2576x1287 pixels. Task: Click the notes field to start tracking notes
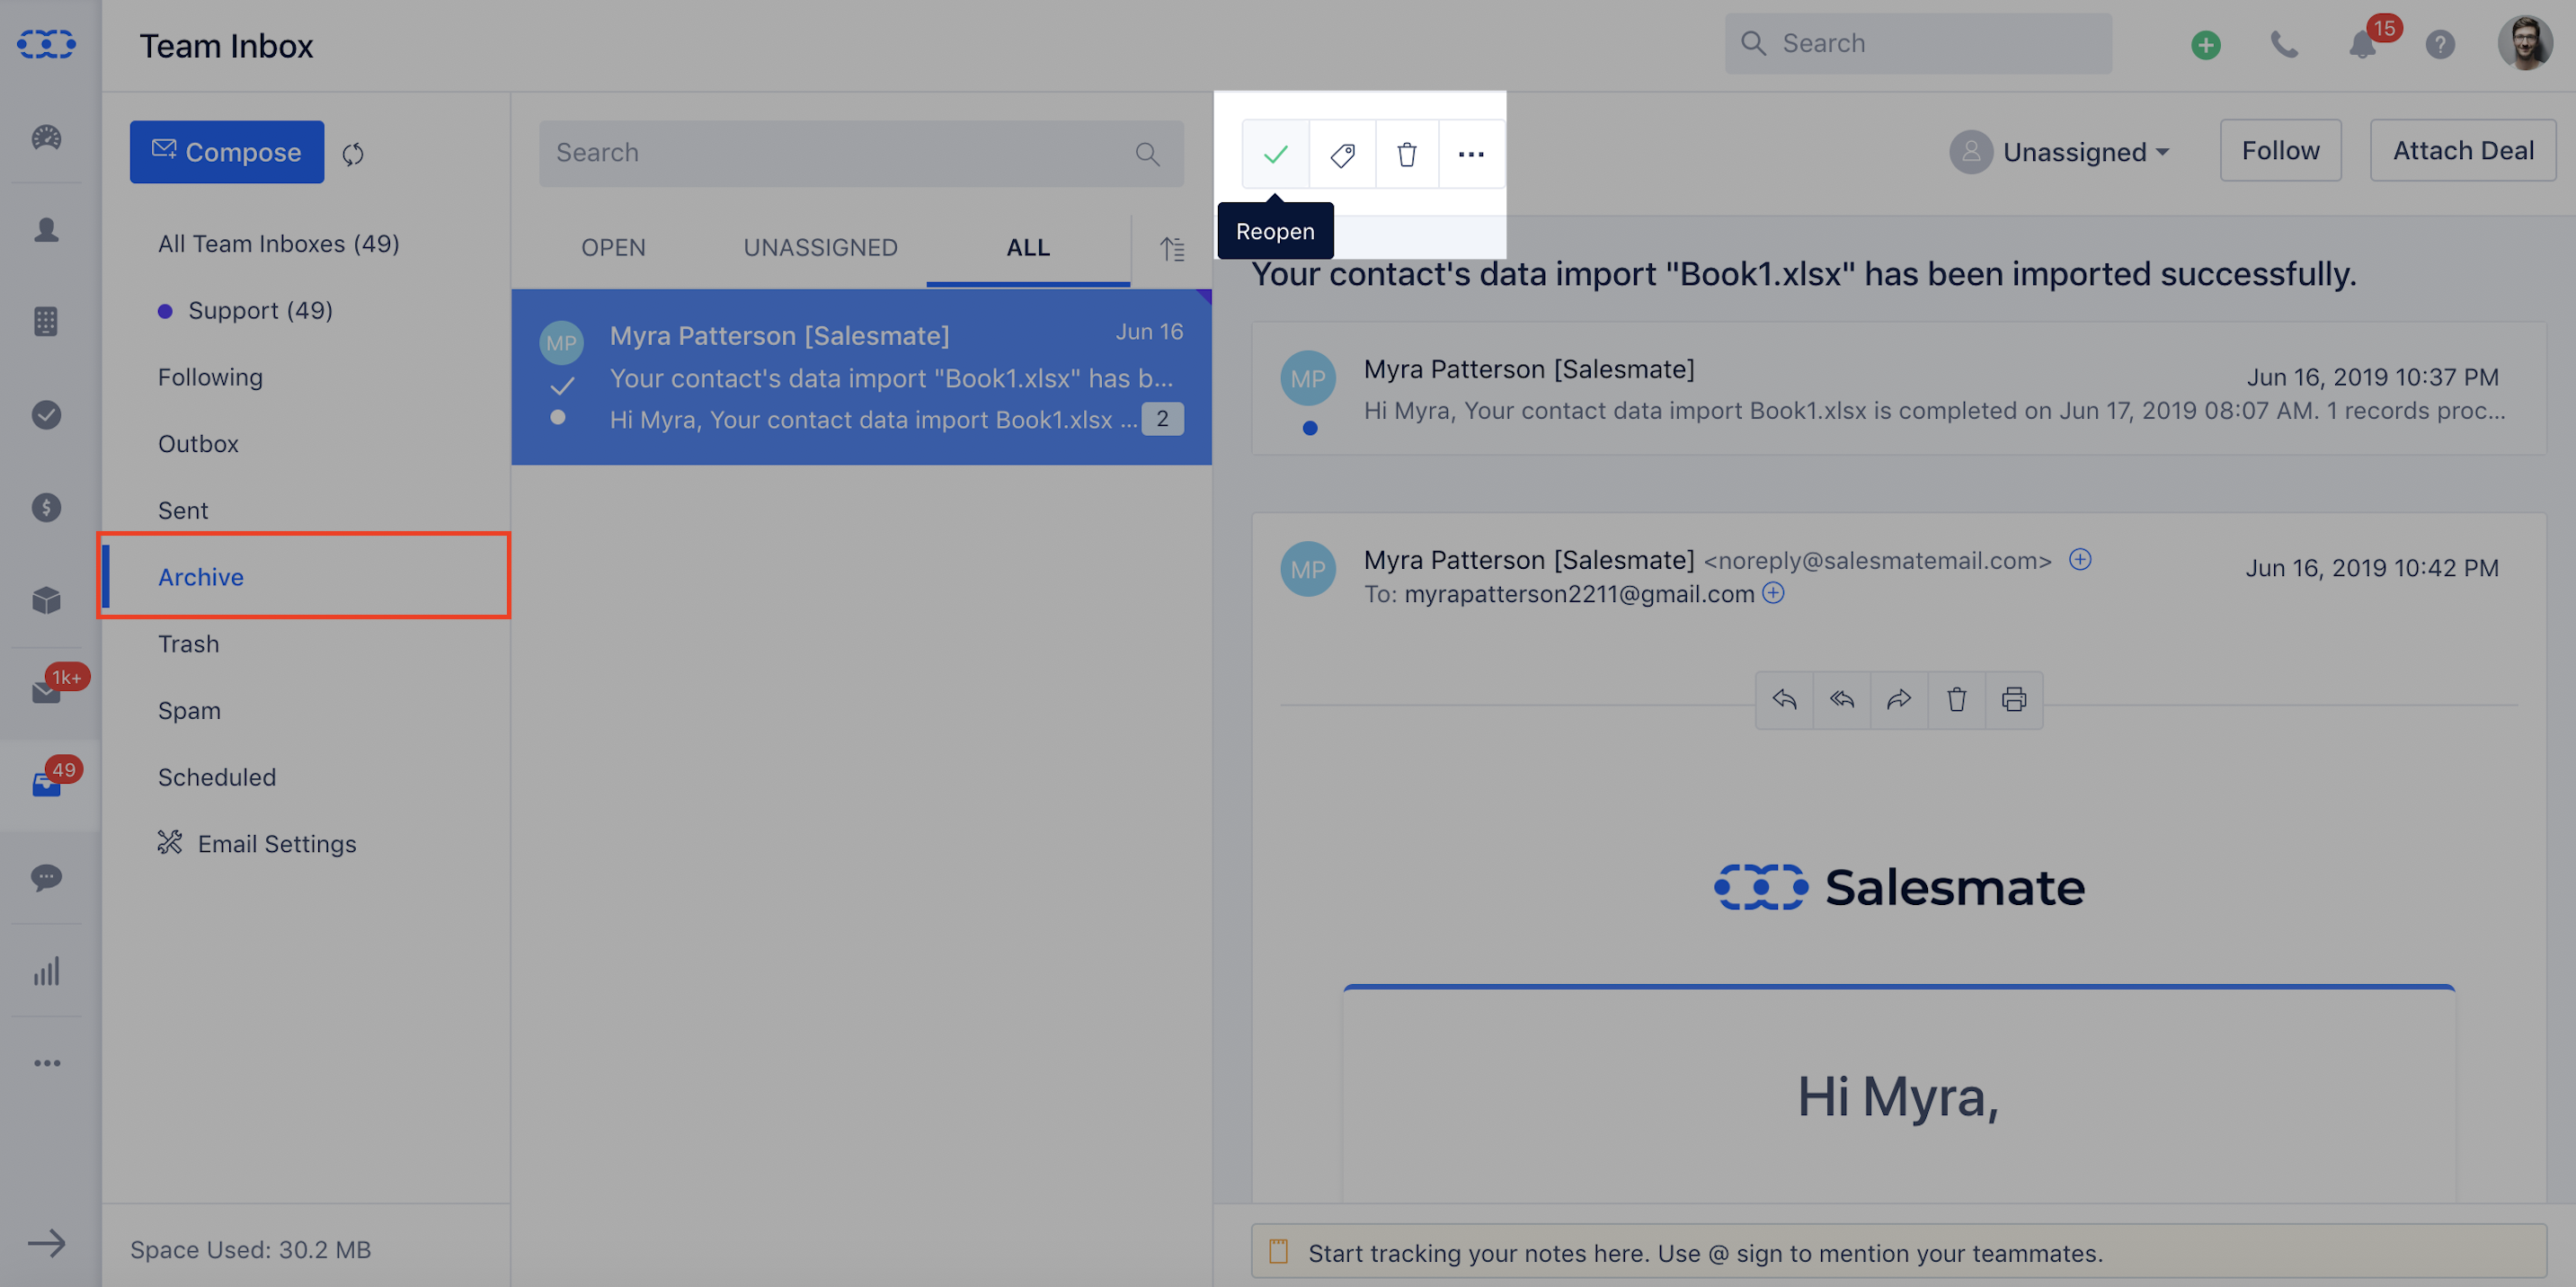click(x=1898, y=1252)
